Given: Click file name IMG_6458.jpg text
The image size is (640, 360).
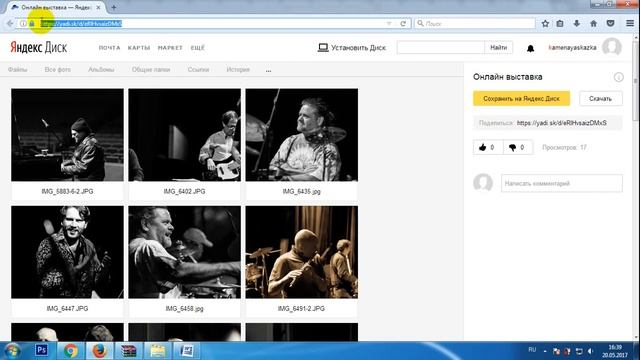Looking at the screenshot, I should pyautogui.click(x=184, y=309).
